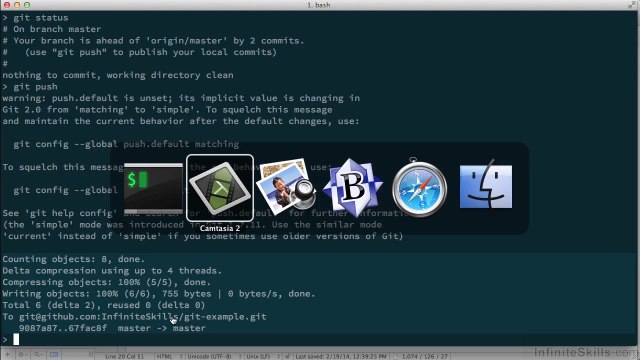Screen dimensions: 640x360
Task: Click 'Total 6 (delta 2), reused 0' line
Action: click(104, 305)
